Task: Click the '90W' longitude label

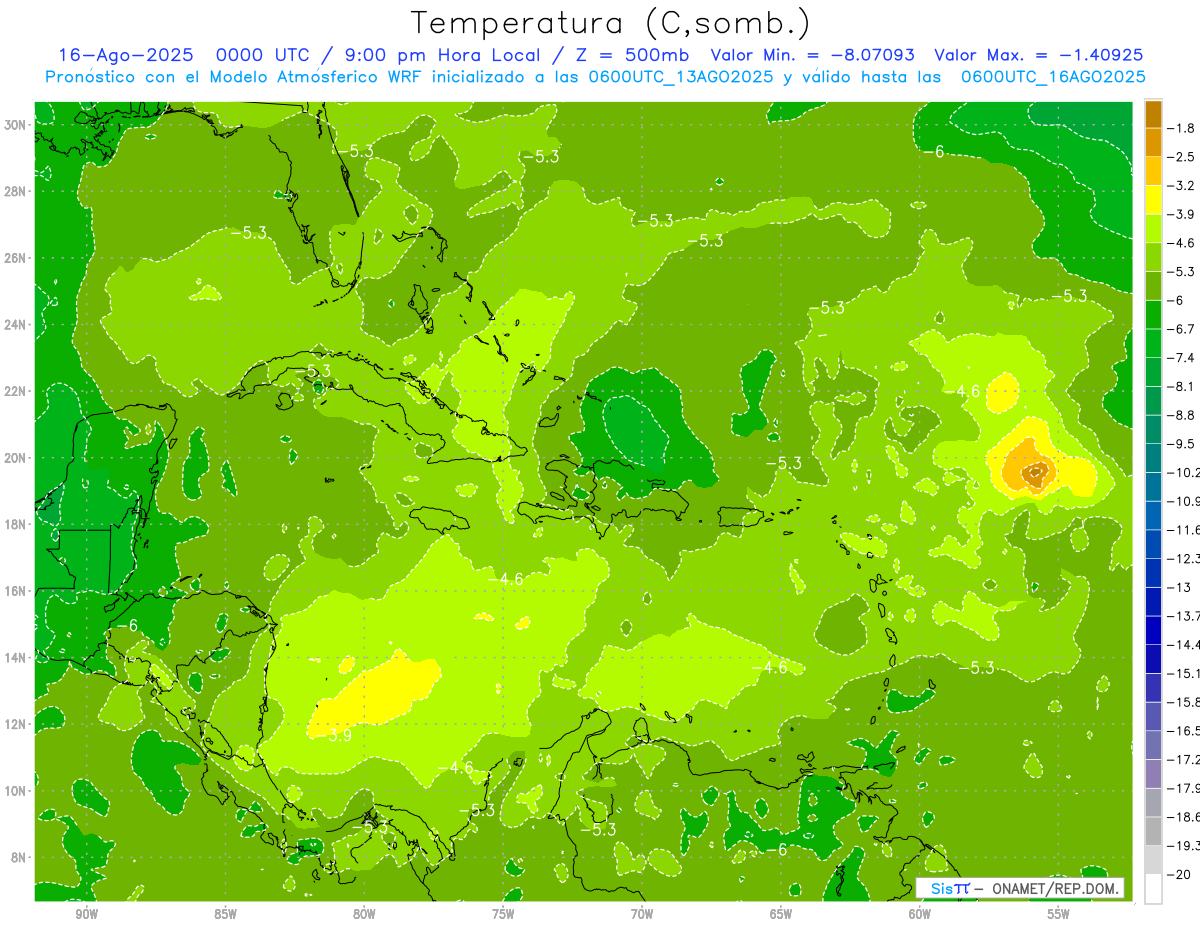Action: 86,914
